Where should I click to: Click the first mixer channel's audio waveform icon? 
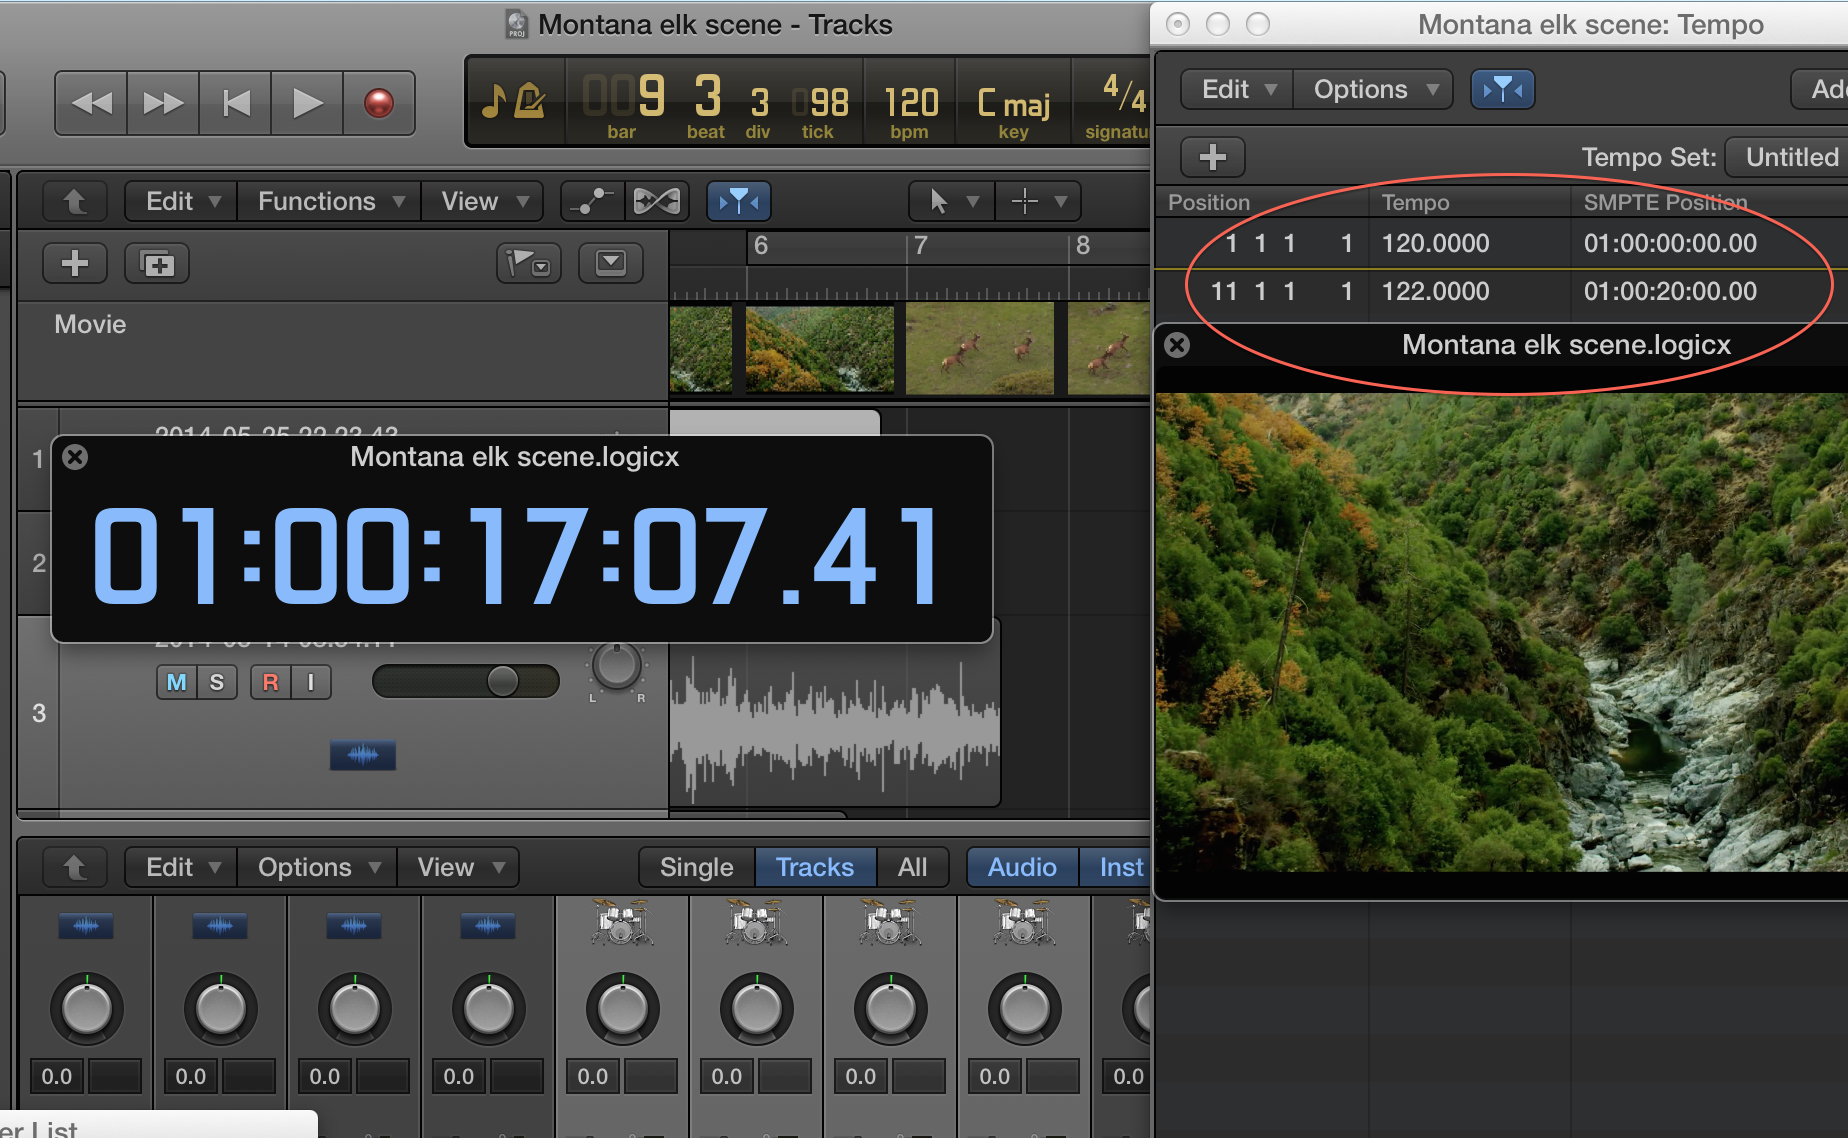tap(86, 926)
